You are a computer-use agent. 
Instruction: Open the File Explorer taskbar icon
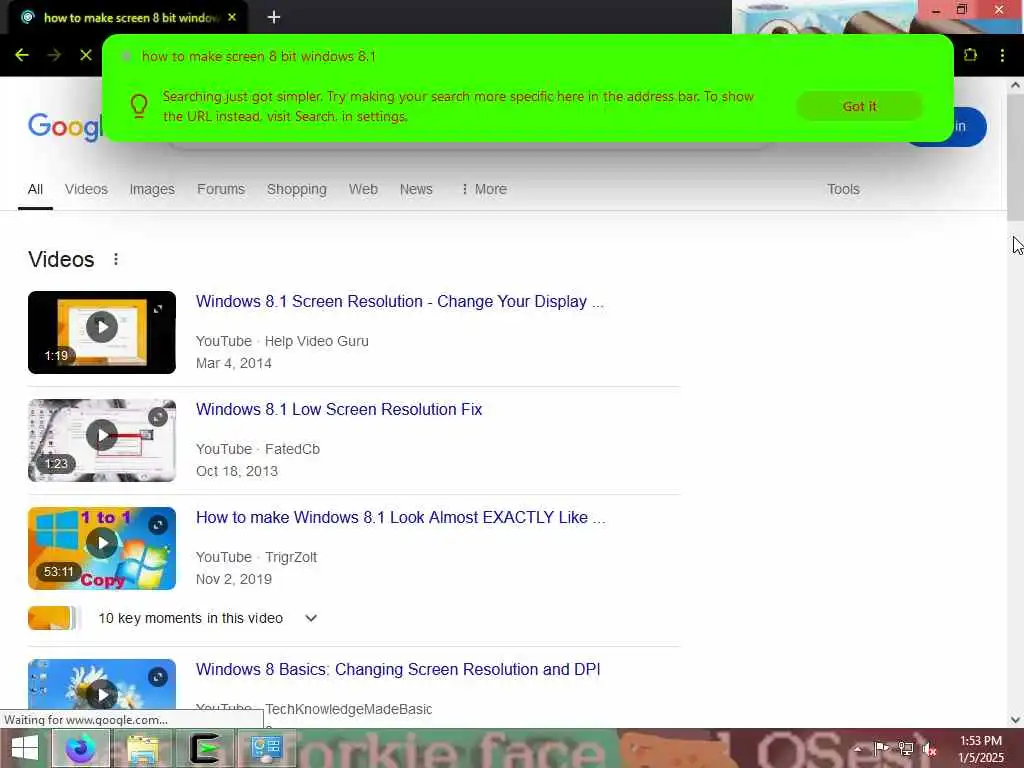point(142,748)
